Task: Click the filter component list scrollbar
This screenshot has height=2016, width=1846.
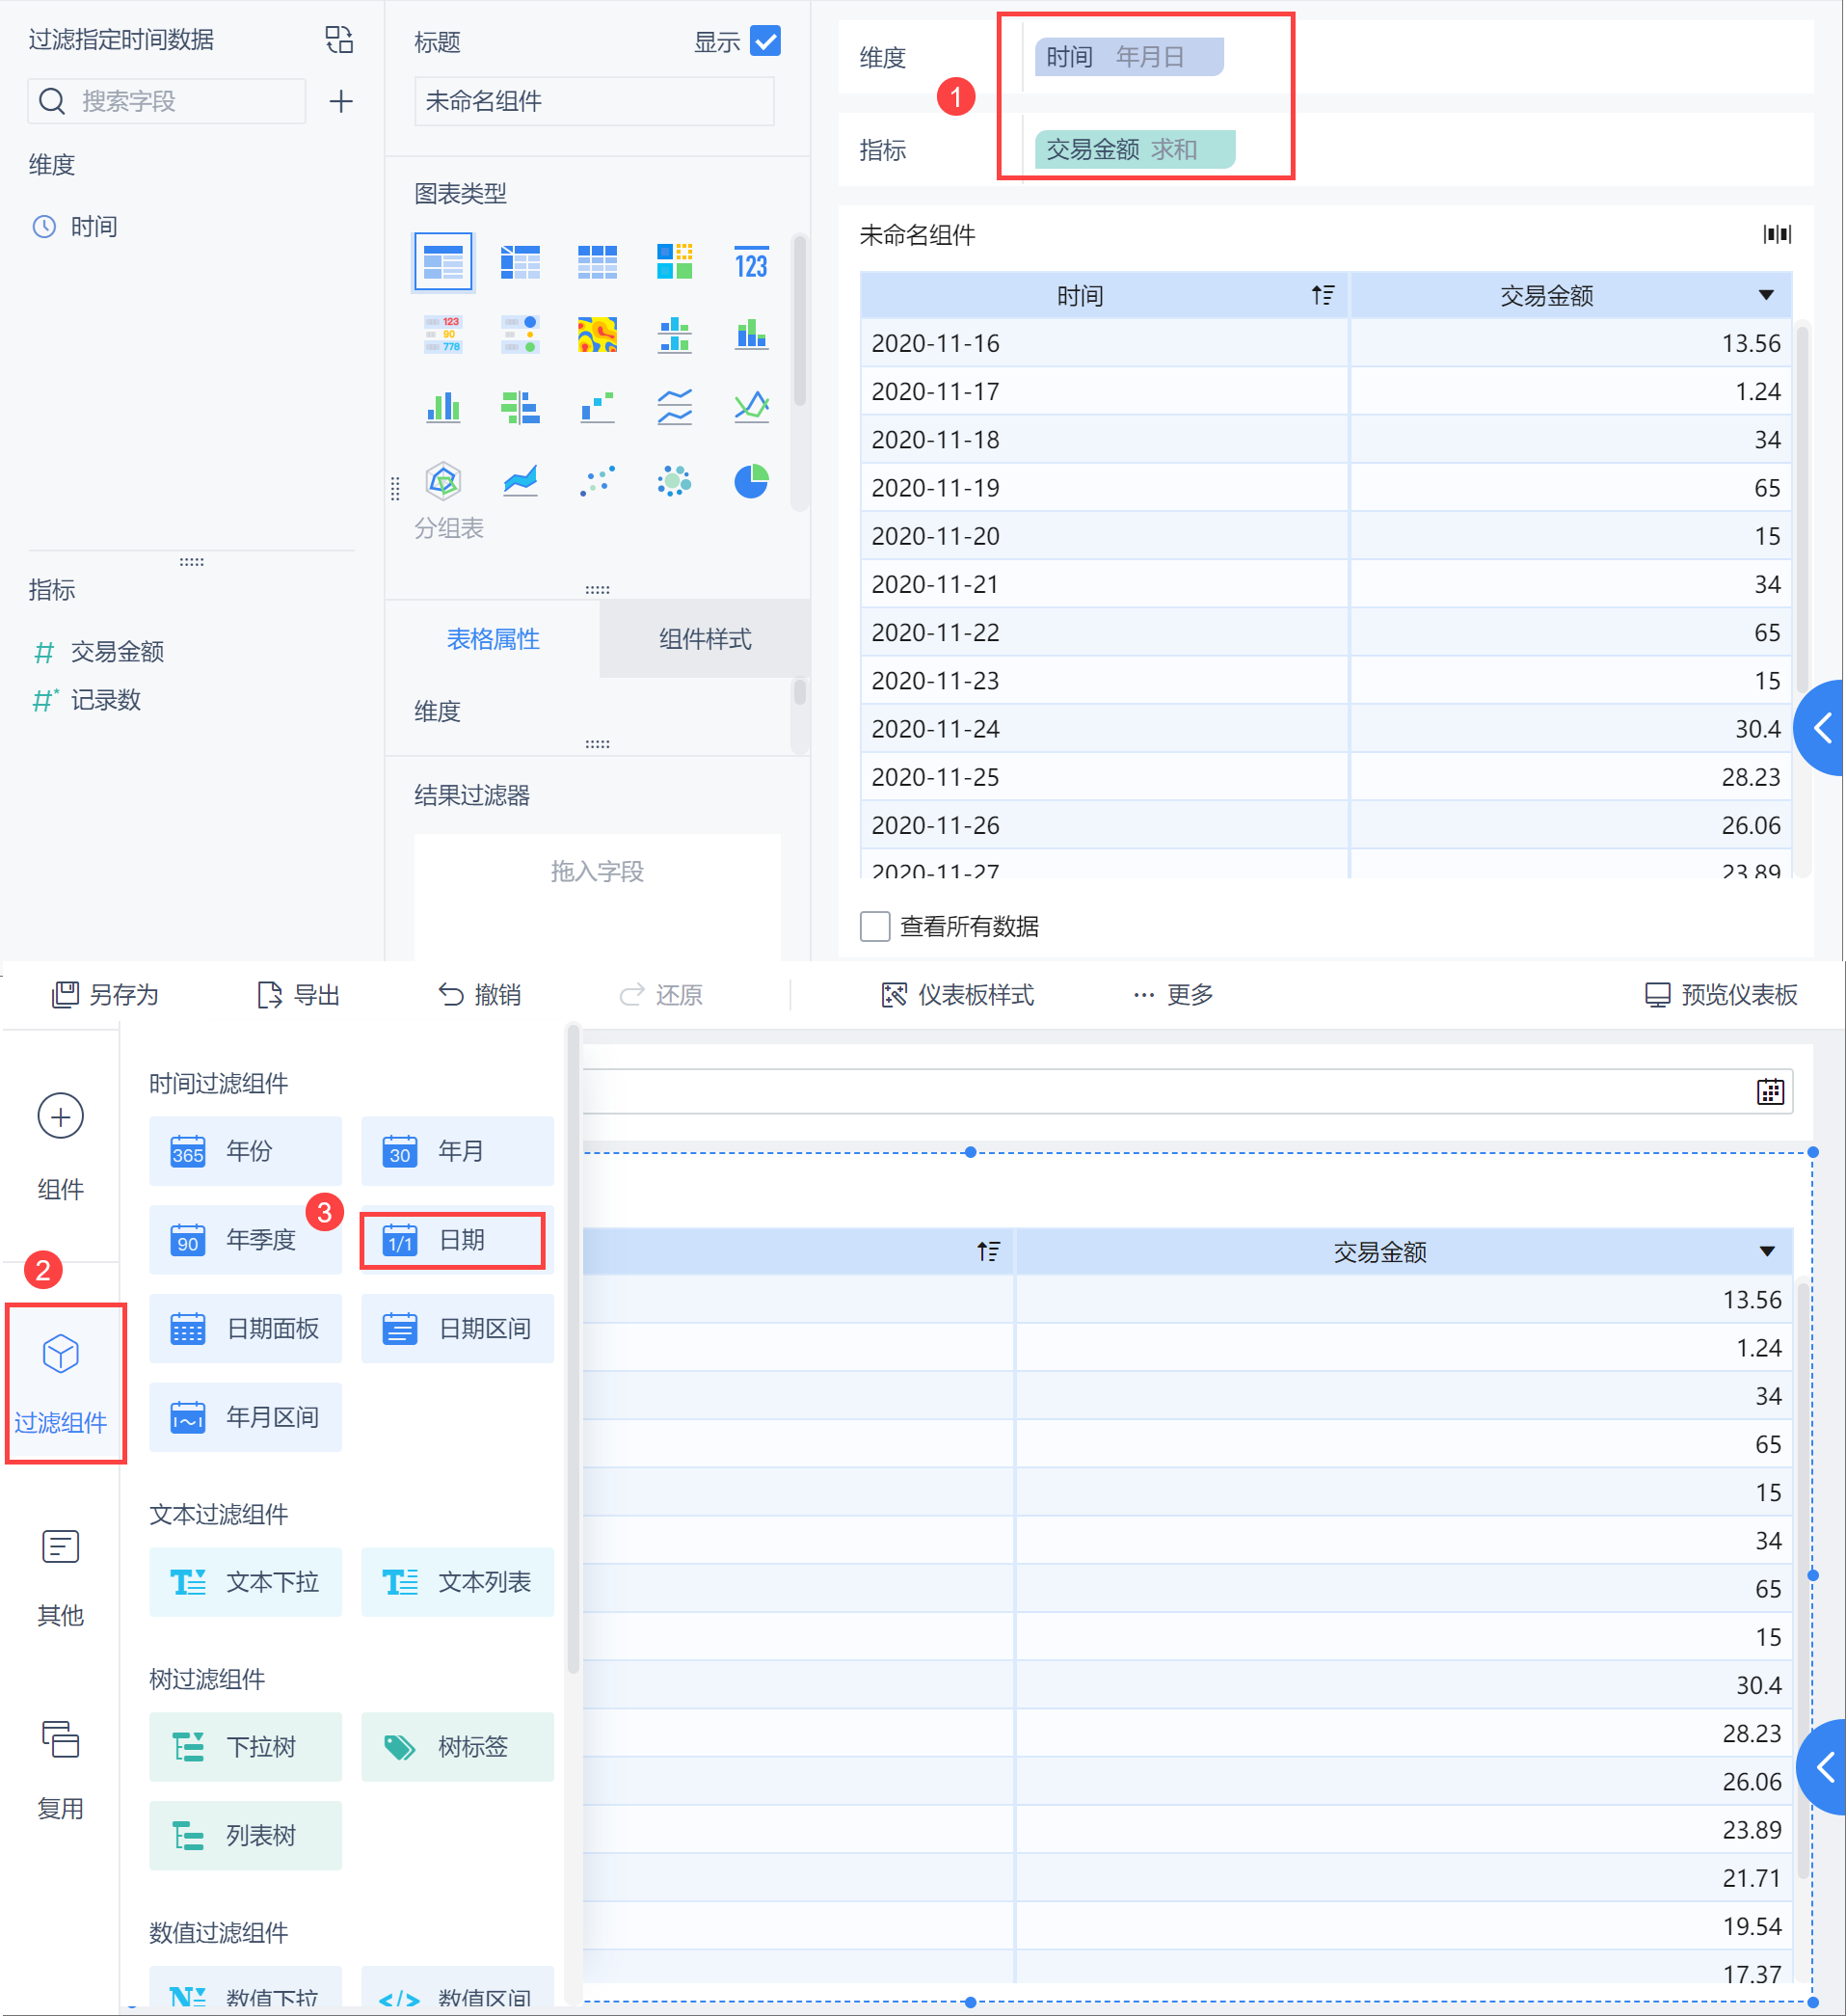Action: [x=573, y=1350]
